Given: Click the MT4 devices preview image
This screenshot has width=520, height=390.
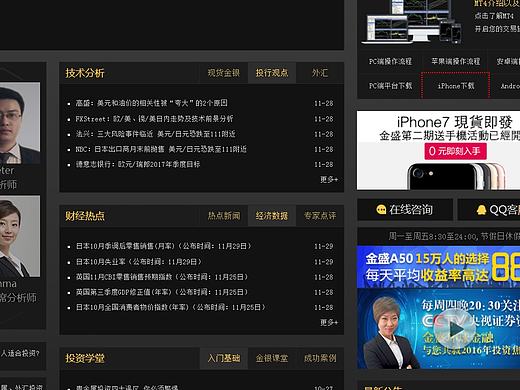Looking at the screenshot, I should [413, 22].
